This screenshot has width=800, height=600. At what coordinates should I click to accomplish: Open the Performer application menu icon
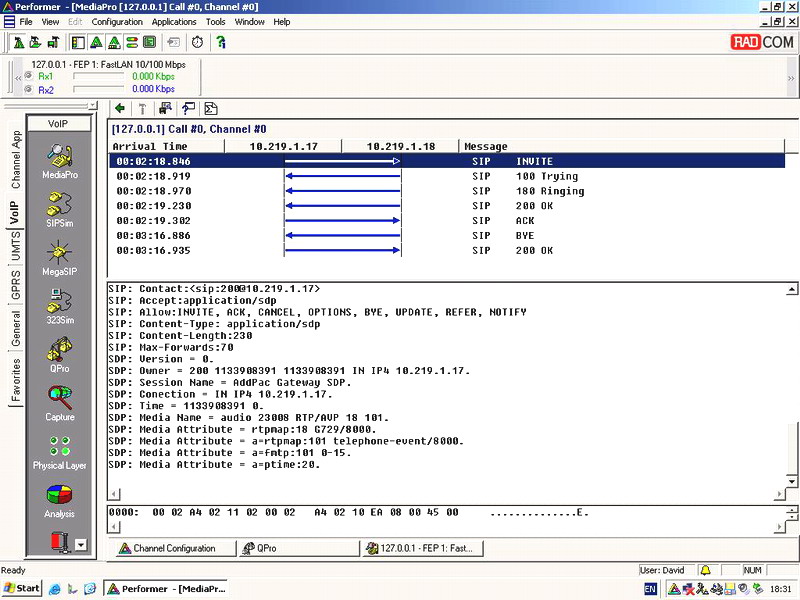tap(9, 22)
